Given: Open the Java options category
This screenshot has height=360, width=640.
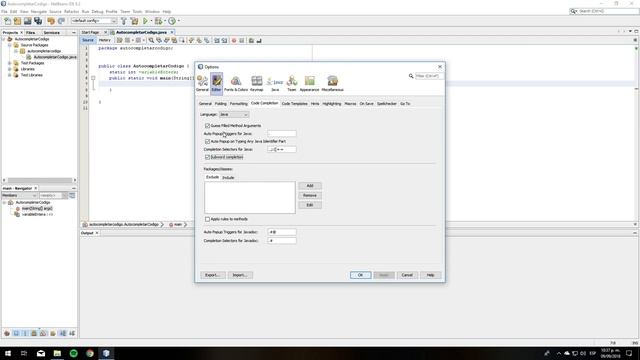Looking at the screenshot, I should click(x=275, y=83).
